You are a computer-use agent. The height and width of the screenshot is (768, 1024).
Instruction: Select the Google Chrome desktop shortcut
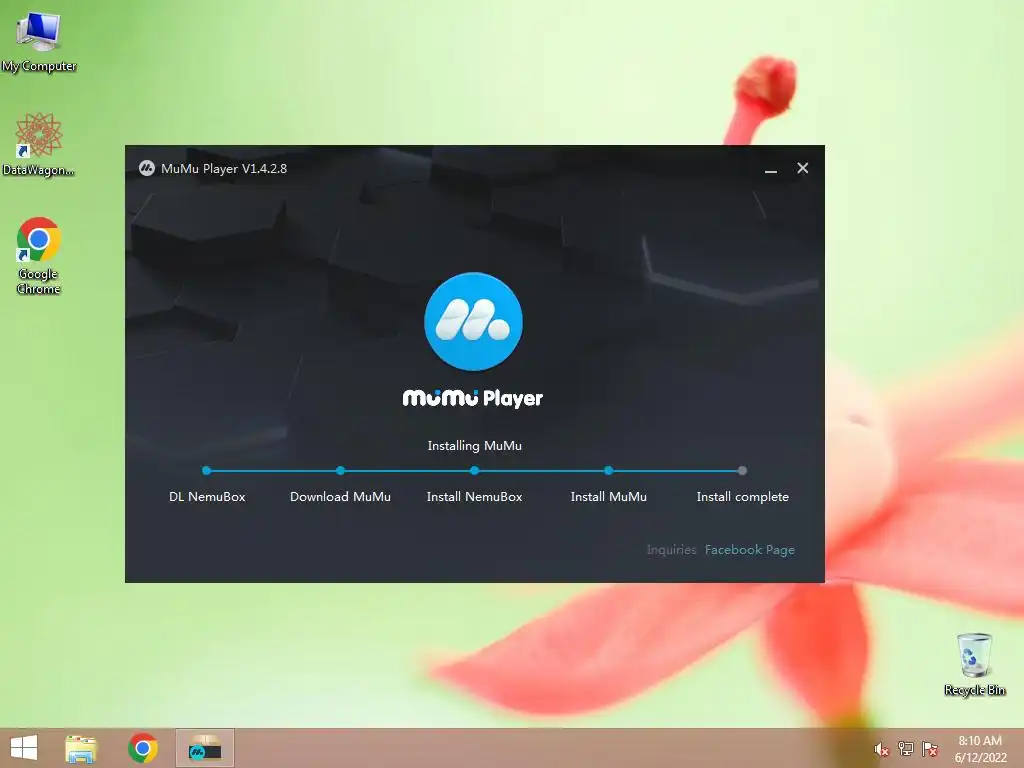(x=39, y=255)
